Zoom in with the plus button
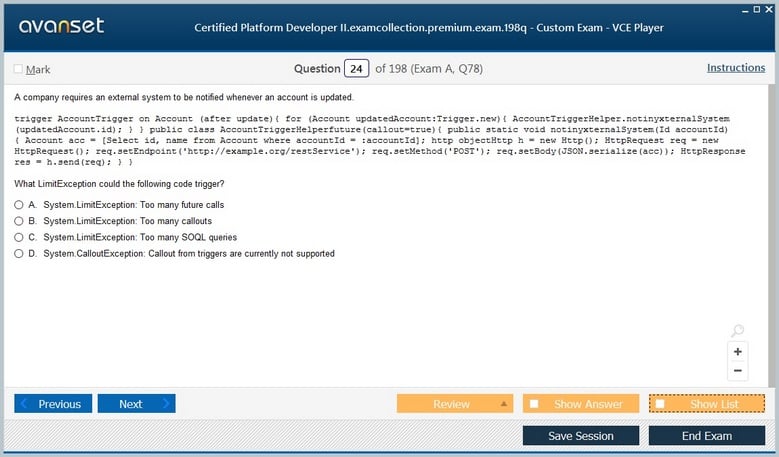This screenshot has width=779, height=457. [x=738, y=352]
